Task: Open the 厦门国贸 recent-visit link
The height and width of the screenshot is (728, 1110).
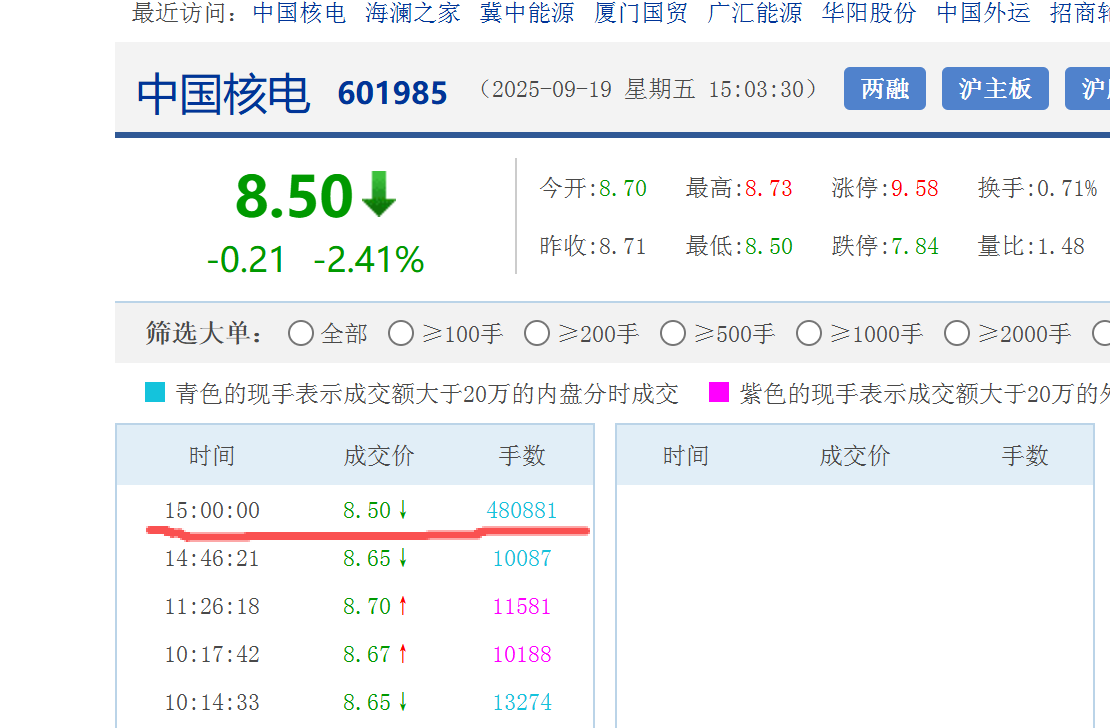Action: point(641,13)
